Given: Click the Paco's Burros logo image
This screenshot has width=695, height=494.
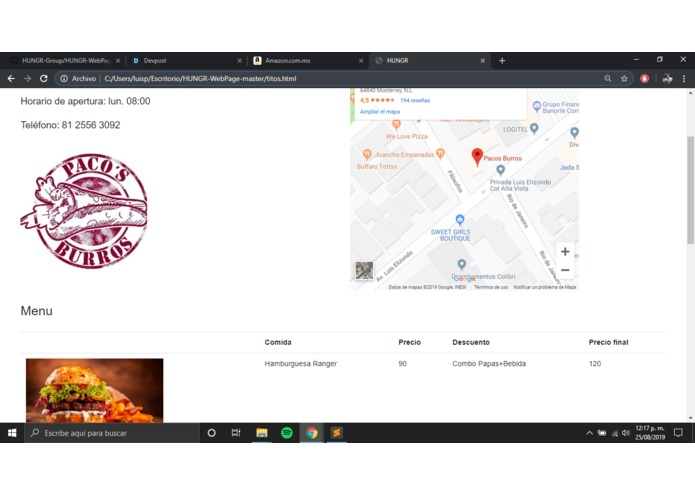Looking at the screenshot, I should click(x=84, y=210).
